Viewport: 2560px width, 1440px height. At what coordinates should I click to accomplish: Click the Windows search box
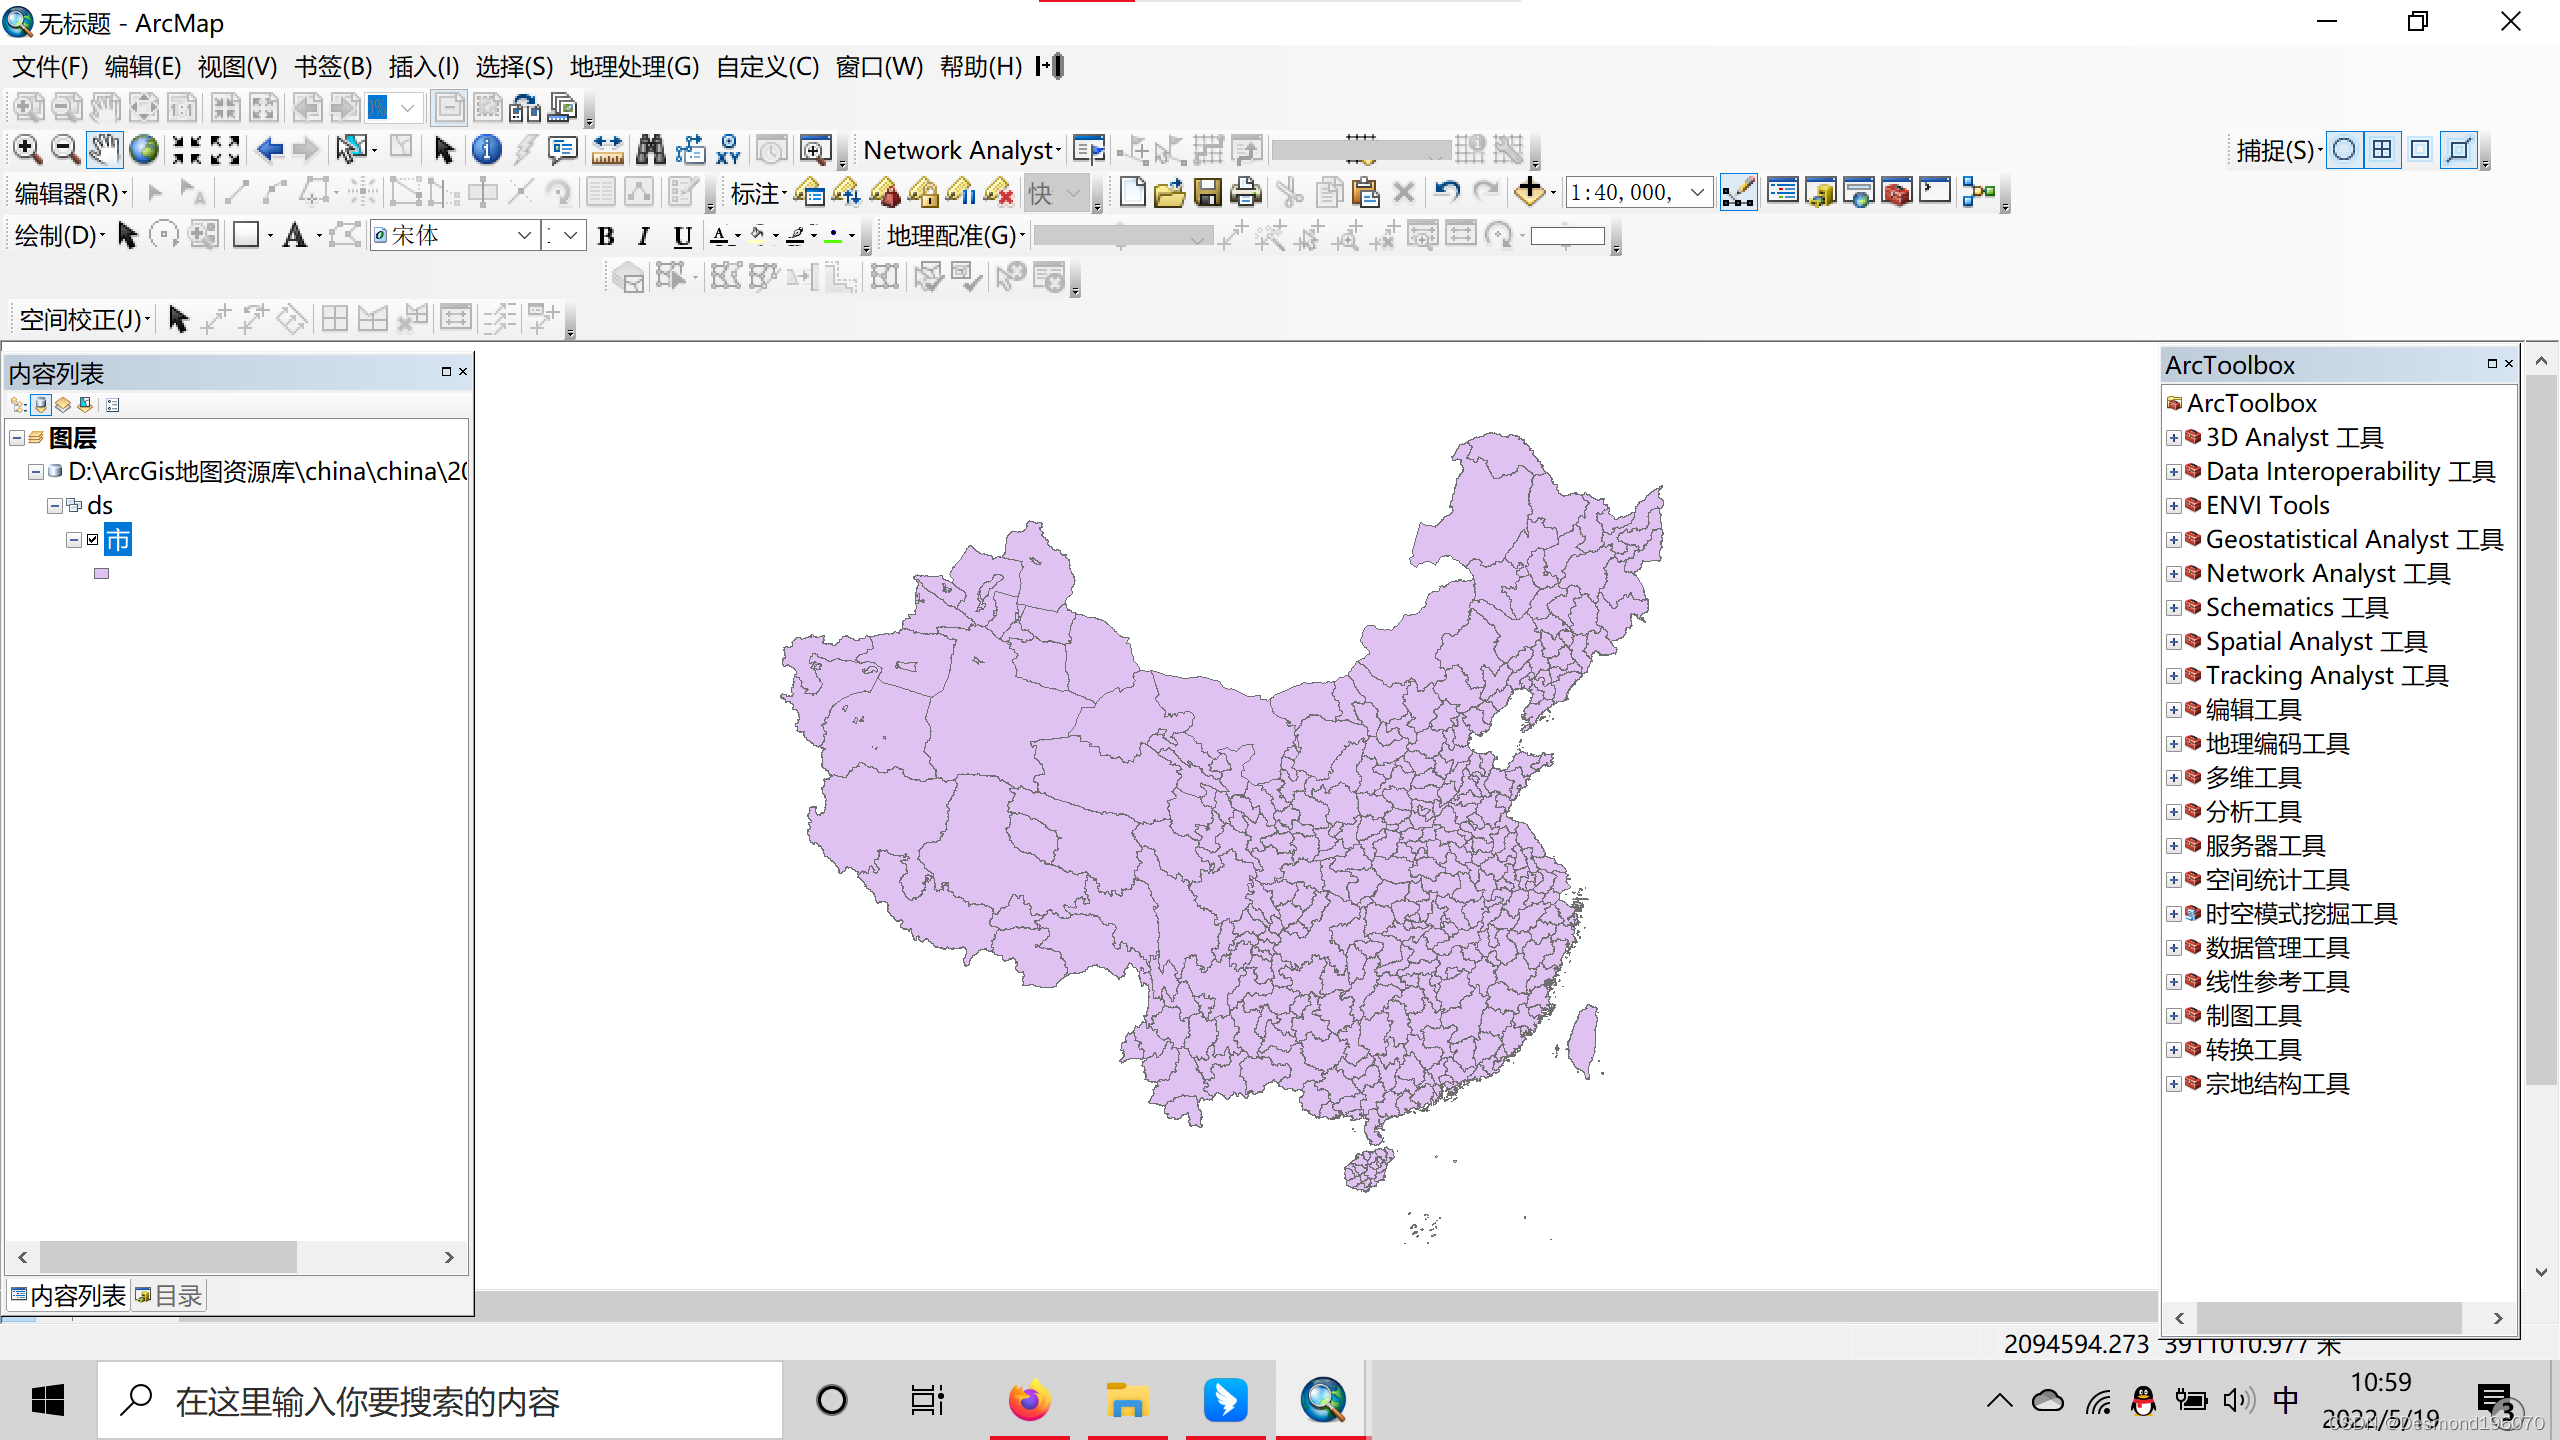coord(440,1401)
